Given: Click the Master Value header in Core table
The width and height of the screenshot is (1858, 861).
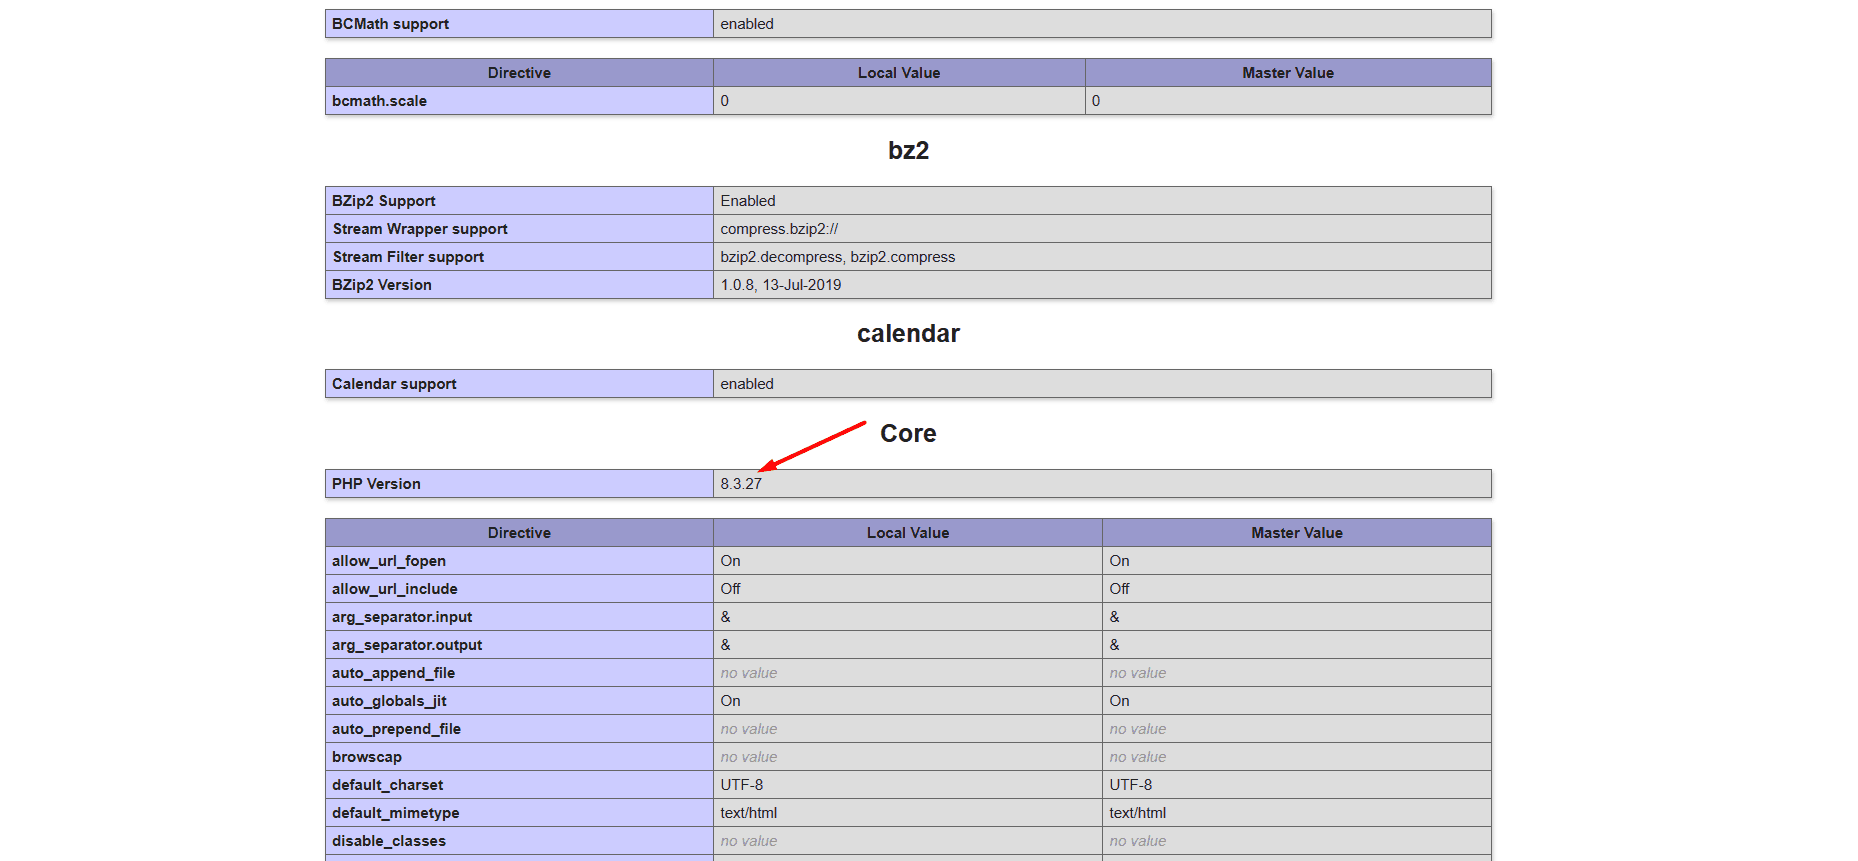Looking at the screenshot, I should click(x=1296, y=533).
